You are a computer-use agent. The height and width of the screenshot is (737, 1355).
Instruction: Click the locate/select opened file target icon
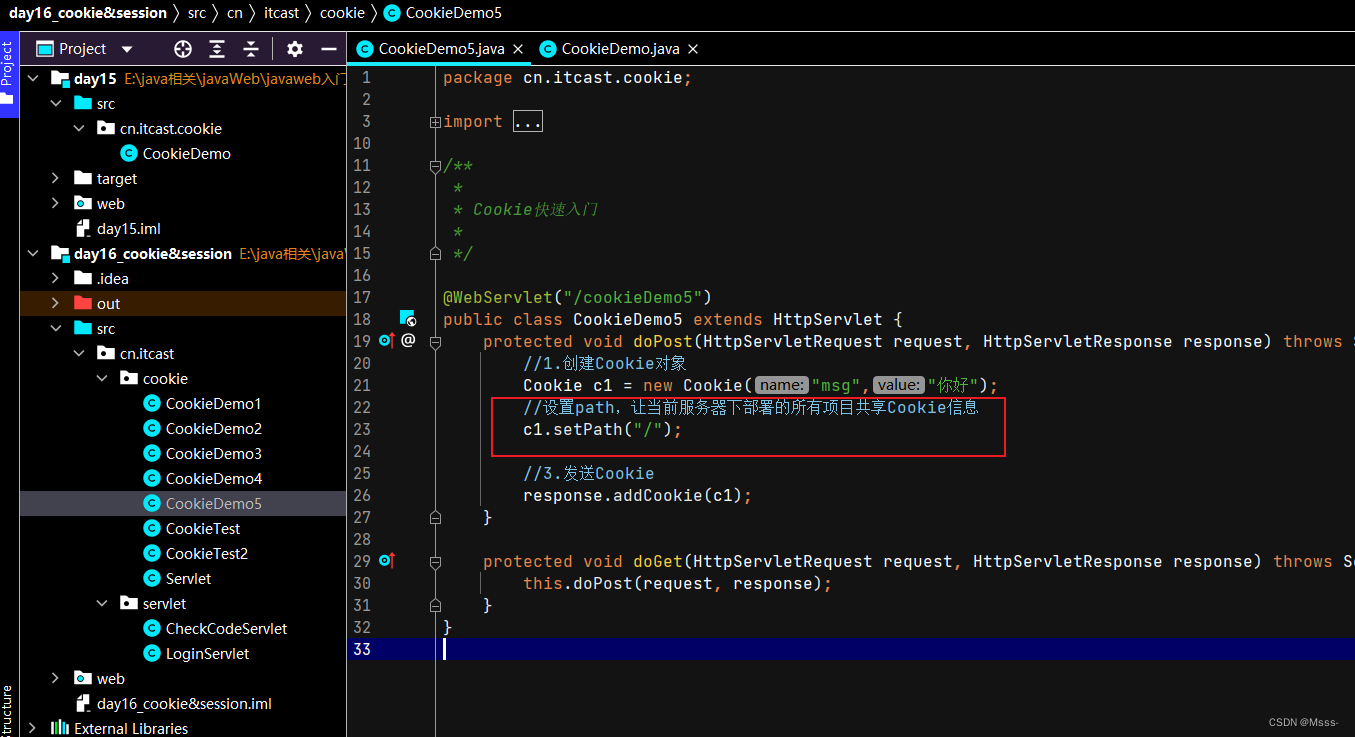point(182,49)
